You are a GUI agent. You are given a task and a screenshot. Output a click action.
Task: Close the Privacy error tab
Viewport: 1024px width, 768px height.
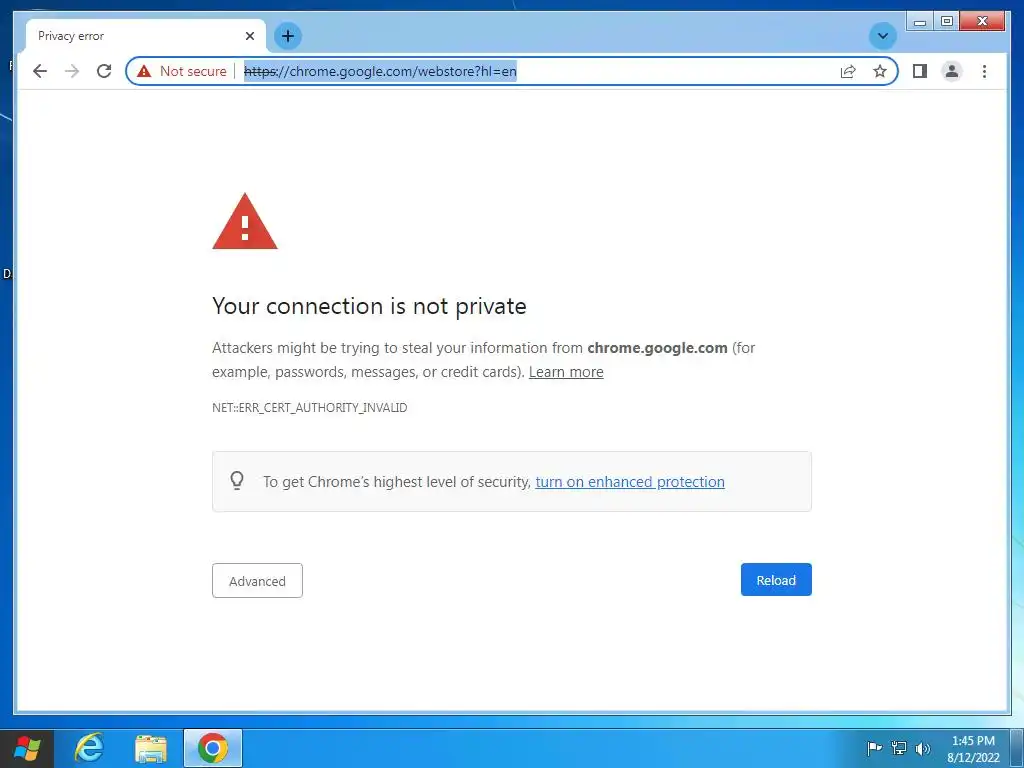coord(249,36)
